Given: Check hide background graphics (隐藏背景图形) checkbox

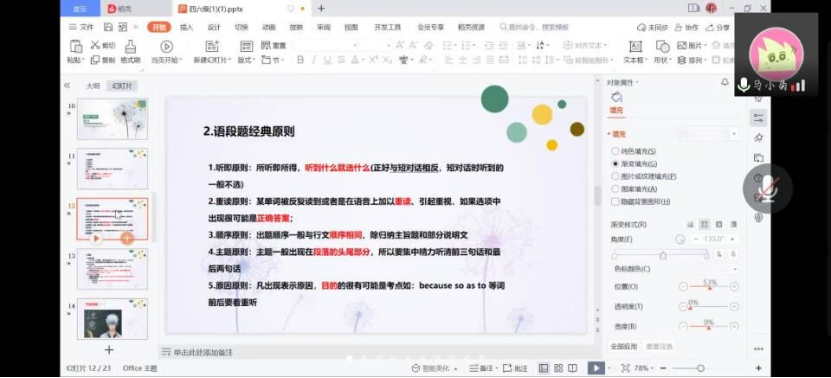Looking at the screenshot, I should pyautogui.click(x=615, y=201).
